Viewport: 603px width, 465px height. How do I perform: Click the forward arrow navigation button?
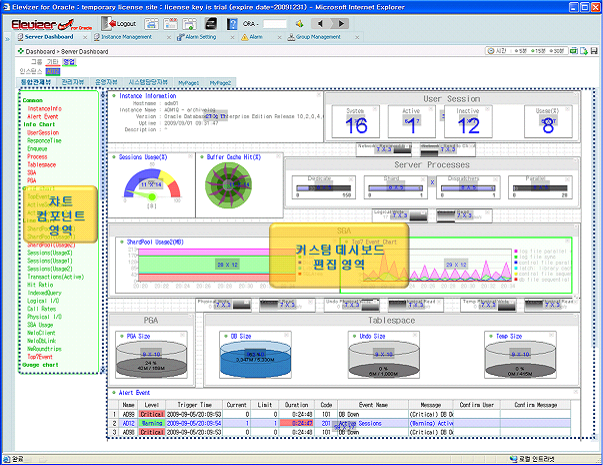(x=340, y=24)
